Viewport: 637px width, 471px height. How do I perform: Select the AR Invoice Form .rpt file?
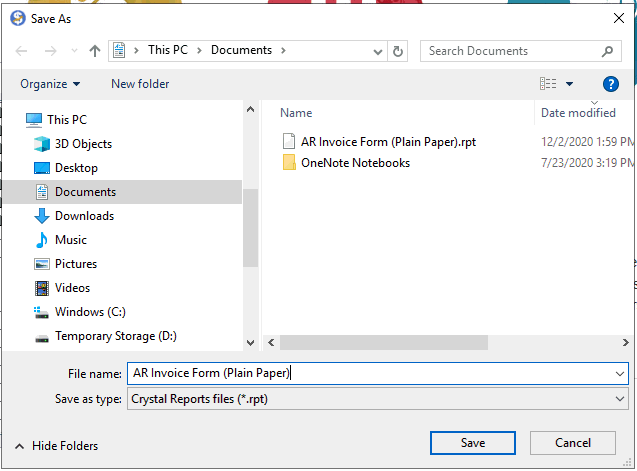pos(387,142)
